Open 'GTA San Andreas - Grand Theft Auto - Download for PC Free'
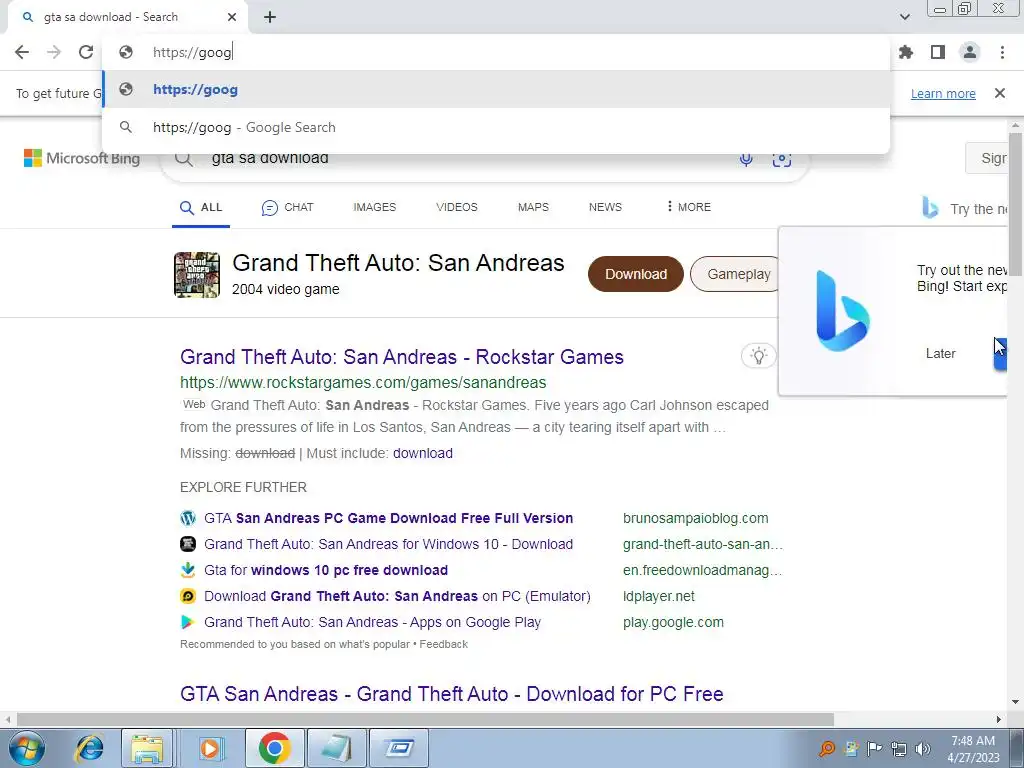The image size is (1024, 768). [x=451, y=694]
